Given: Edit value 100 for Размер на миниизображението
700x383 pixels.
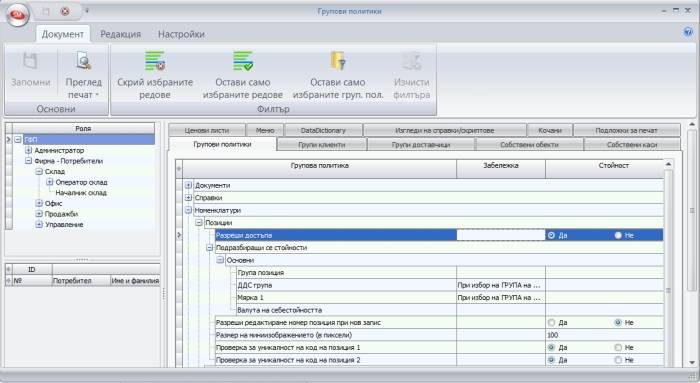Looking at the screenshot, I should (604, 335).
